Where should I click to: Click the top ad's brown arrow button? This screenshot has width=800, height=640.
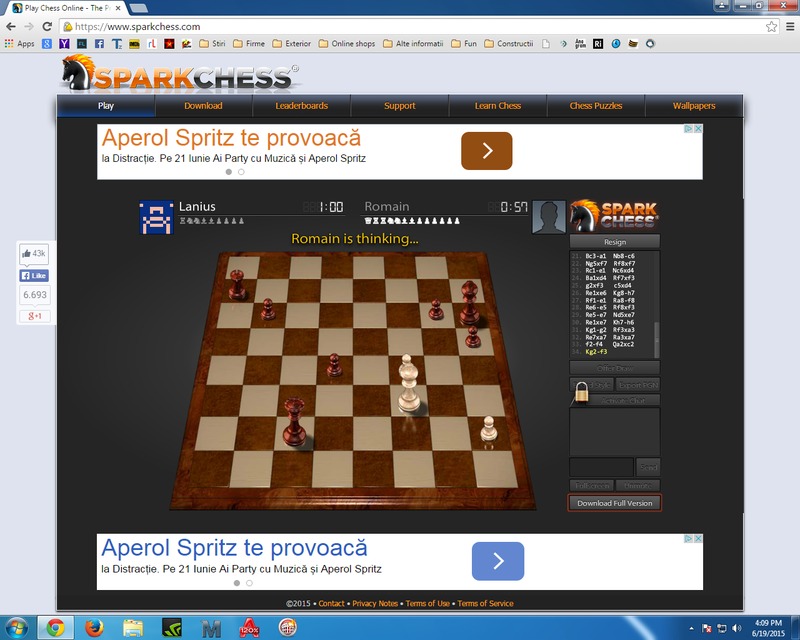(x=487, y=151)
